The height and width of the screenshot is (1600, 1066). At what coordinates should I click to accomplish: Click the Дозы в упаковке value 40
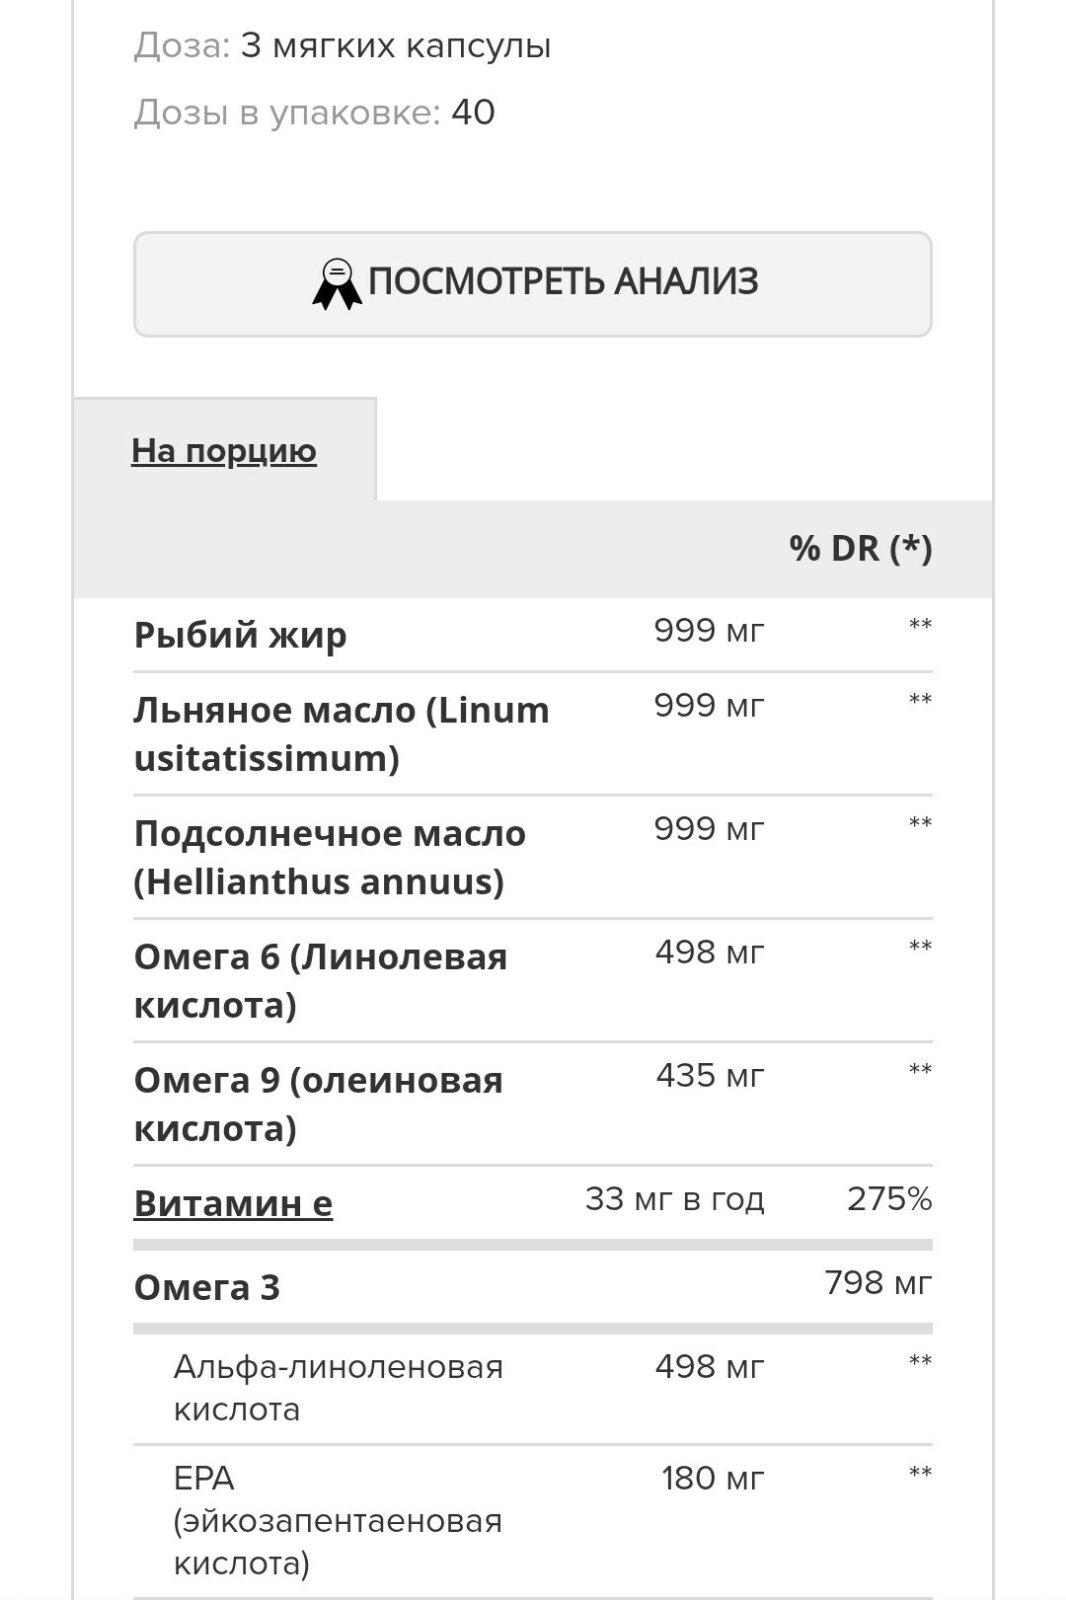(x=473, y=112)
